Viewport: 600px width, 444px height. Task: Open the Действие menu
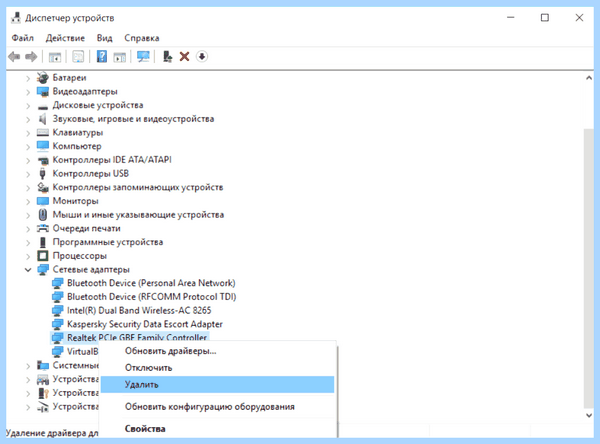65,38
